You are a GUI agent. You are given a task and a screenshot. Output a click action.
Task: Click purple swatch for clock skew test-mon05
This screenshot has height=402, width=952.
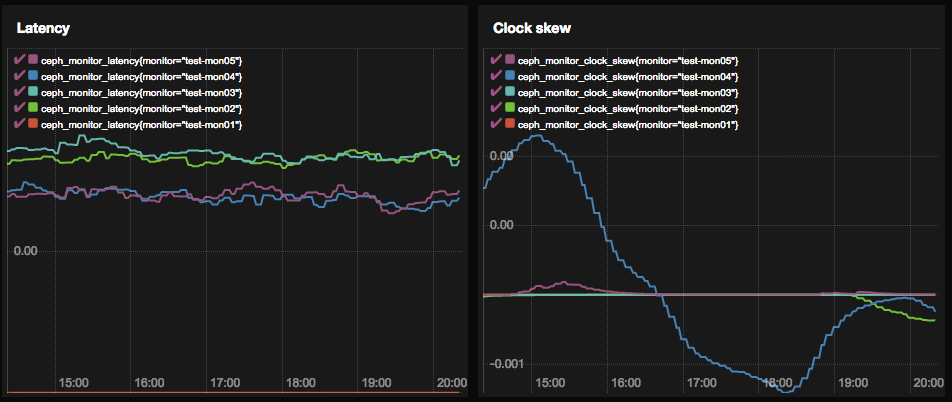(x=510, y=60)
